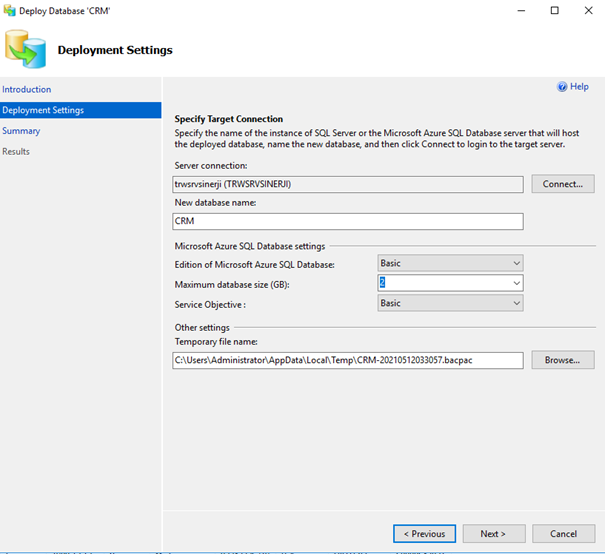The image size is (605, 554).
Task: Click the Help question mark icon
Action: click(562, 86)
